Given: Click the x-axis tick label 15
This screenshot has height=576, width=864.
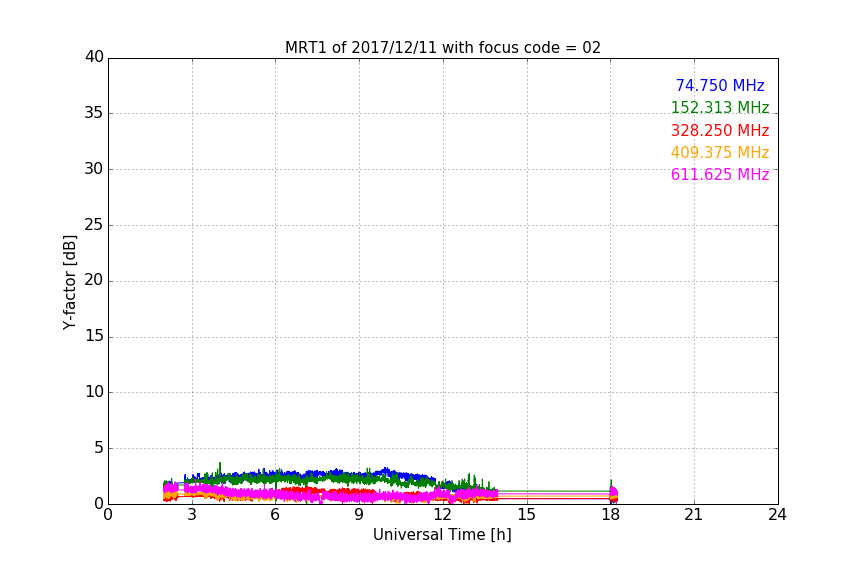Looking at the screenshot, I should [526, 515].
